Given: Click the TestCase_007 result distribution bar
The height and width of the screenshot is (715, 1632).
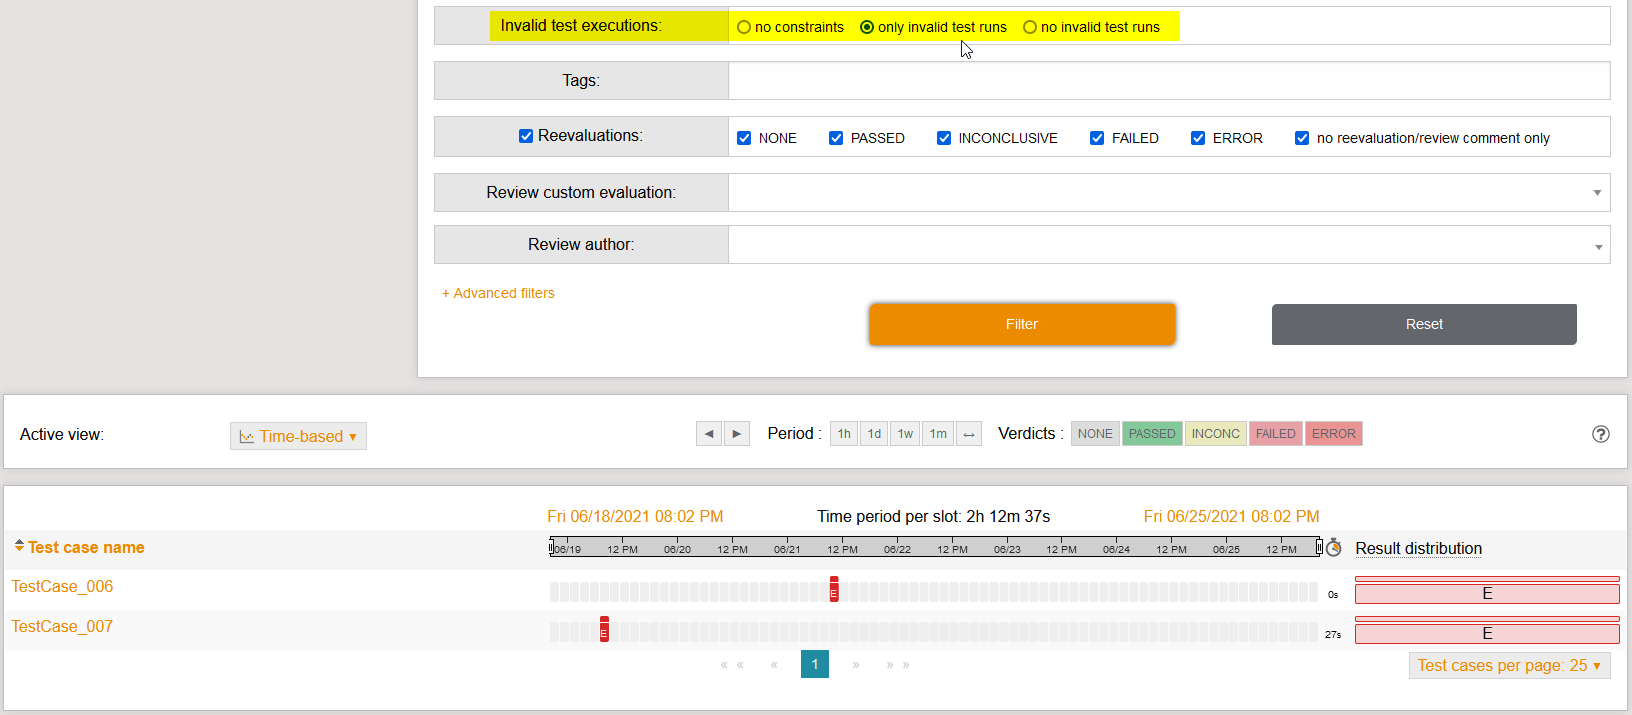Looking at the screenshot, I should coord(1486,634).
